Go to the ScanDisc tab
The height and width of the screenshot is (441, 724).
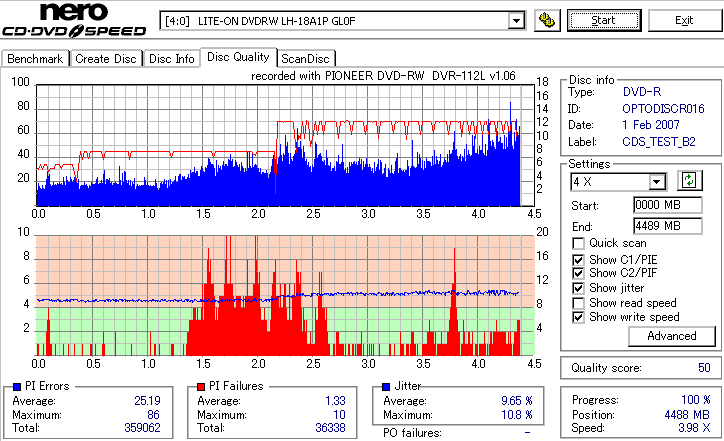click(305, 59)
